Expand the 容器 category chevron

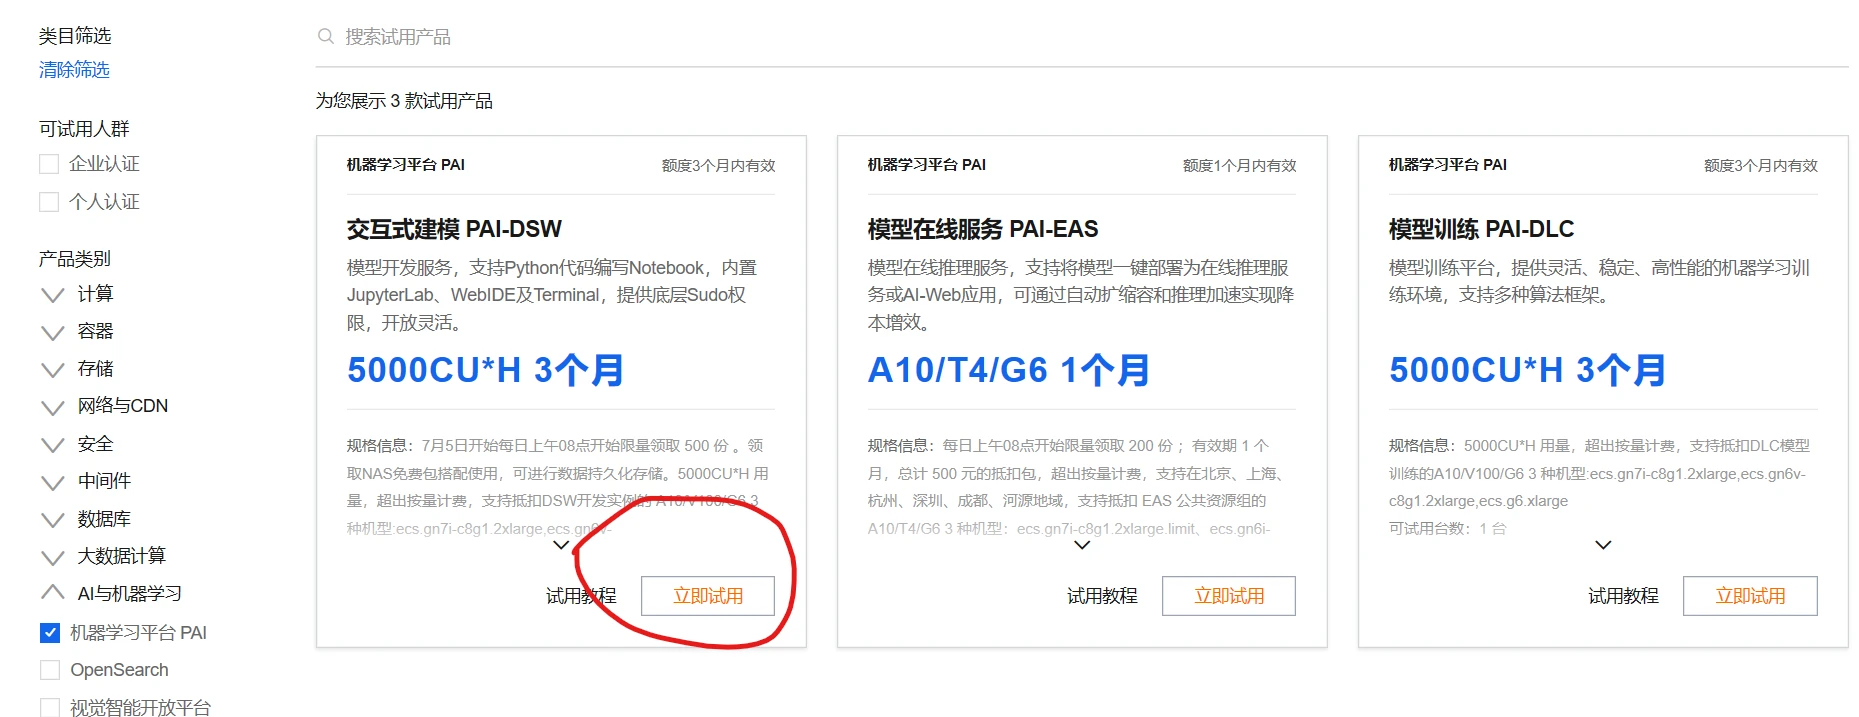pos(53,332)
